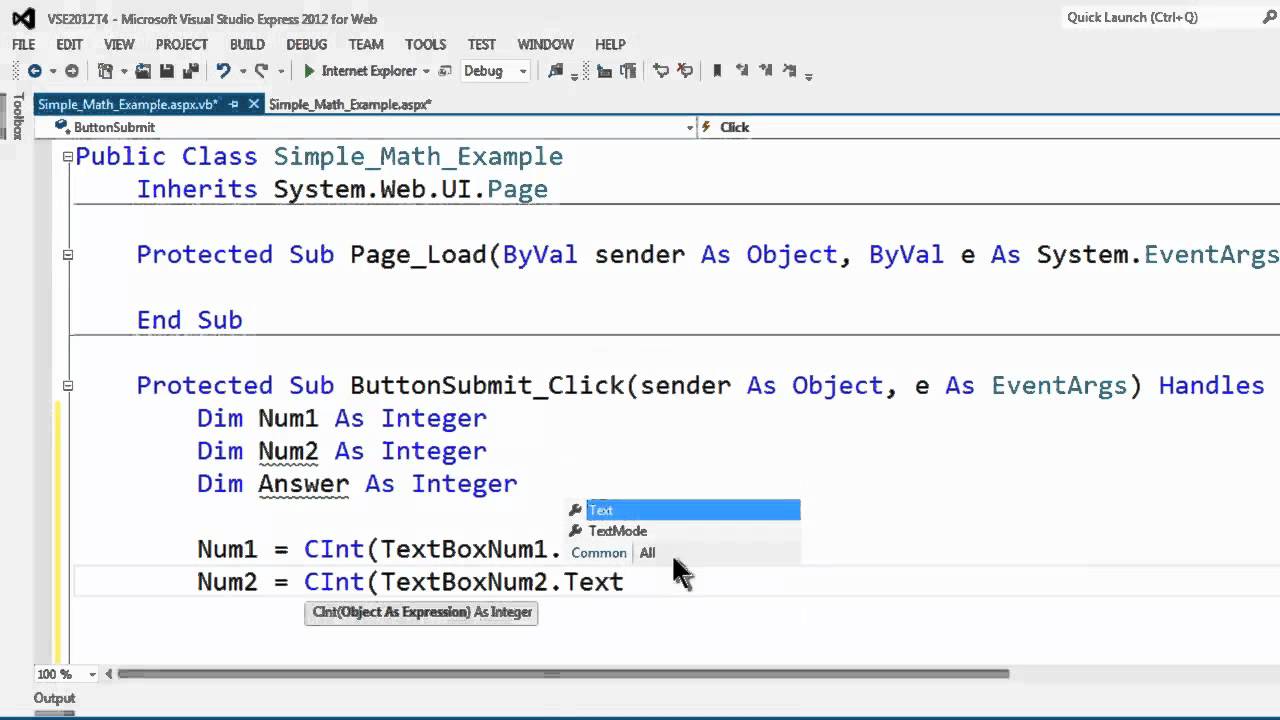The width and height of the screenshot is (1280, 720).
Task: Click the Internet Explorer run target label
Action: tap(369, 71)
